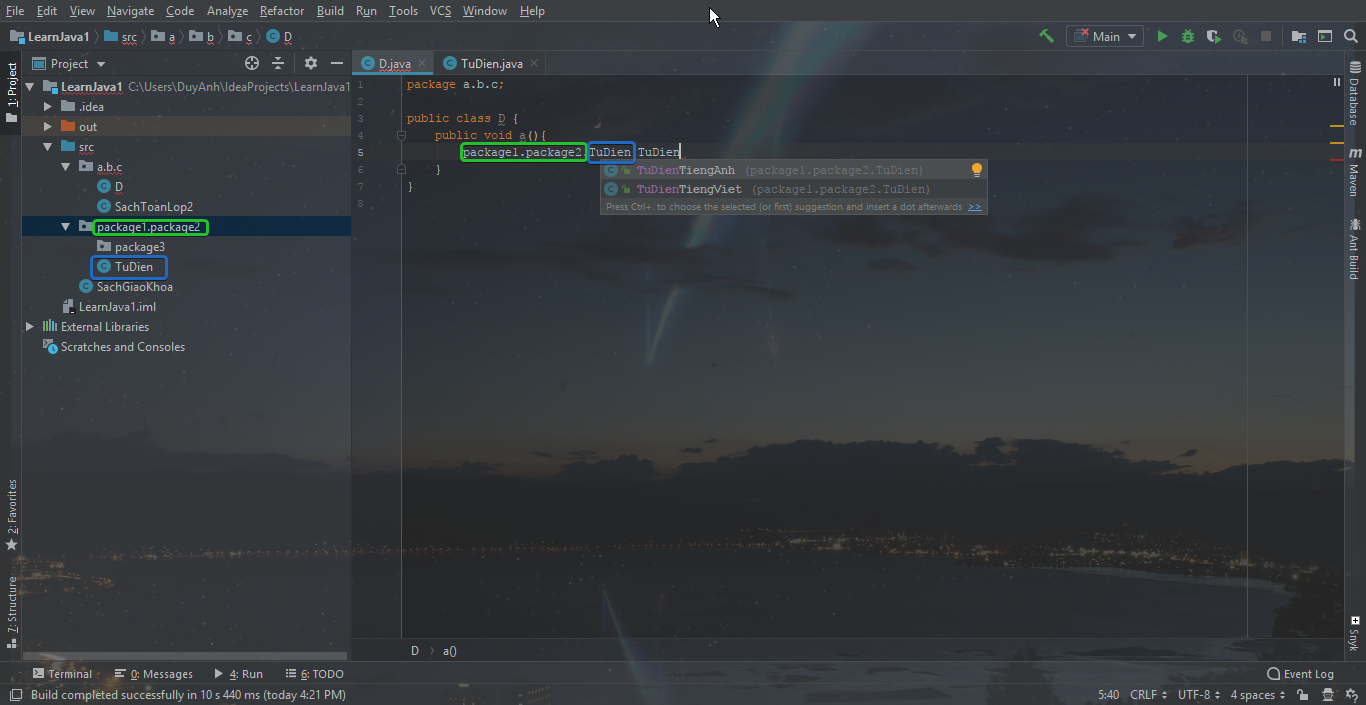Open Project panel gear settings

[311, 63]
